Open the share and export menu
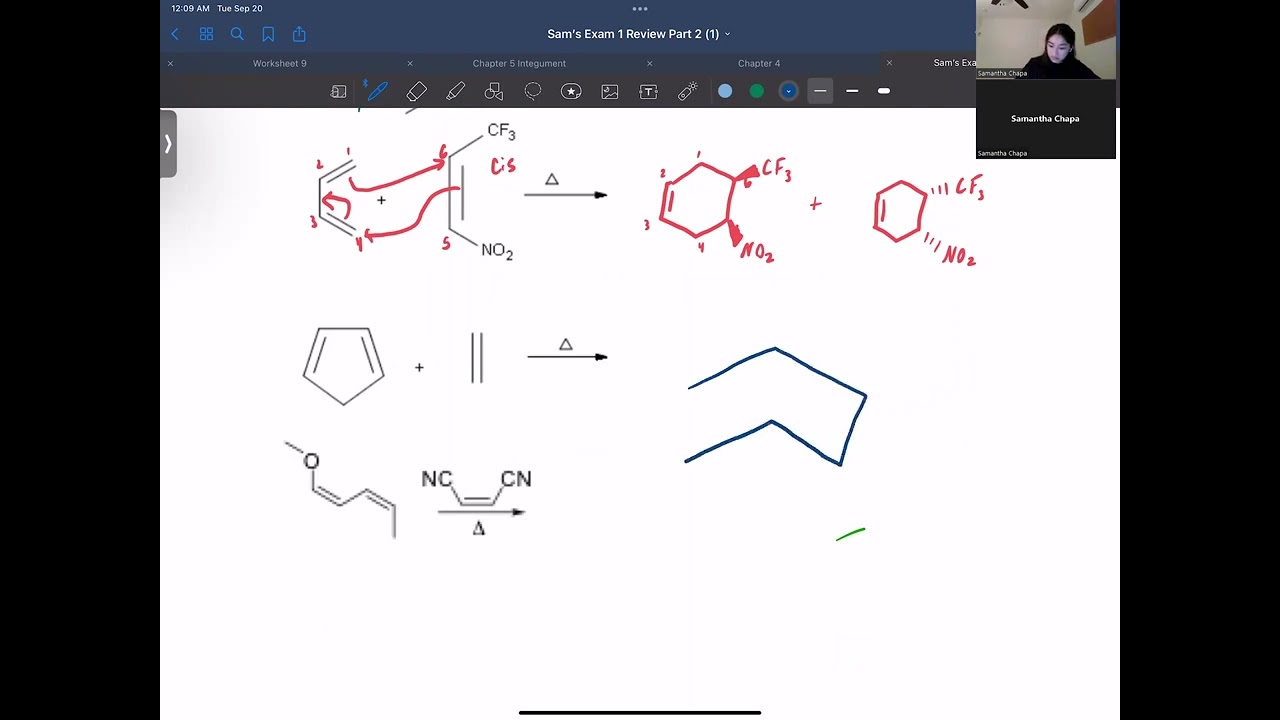The height and width of the screenshot is (720, 1280). 299,34
